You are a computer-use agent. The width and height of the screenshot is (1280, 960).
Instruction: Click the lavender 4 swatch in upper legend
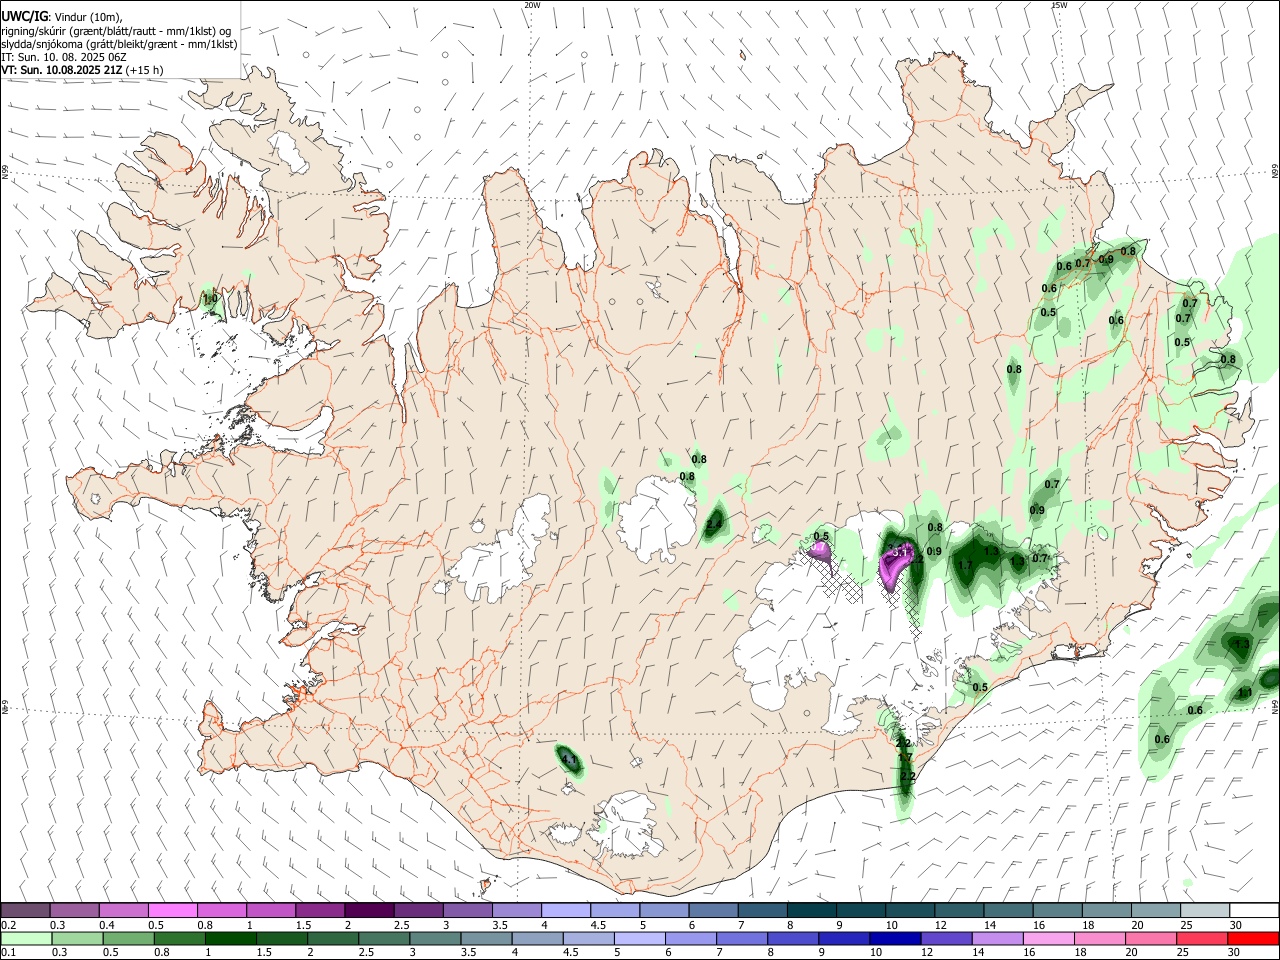(x=566, y=910)
